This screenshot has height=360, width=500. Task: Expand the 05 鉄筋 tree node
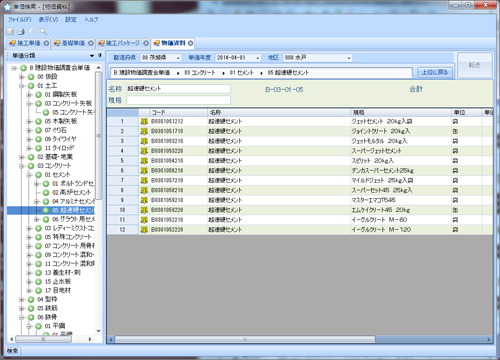pyautogui.click(x=22, y=309)
